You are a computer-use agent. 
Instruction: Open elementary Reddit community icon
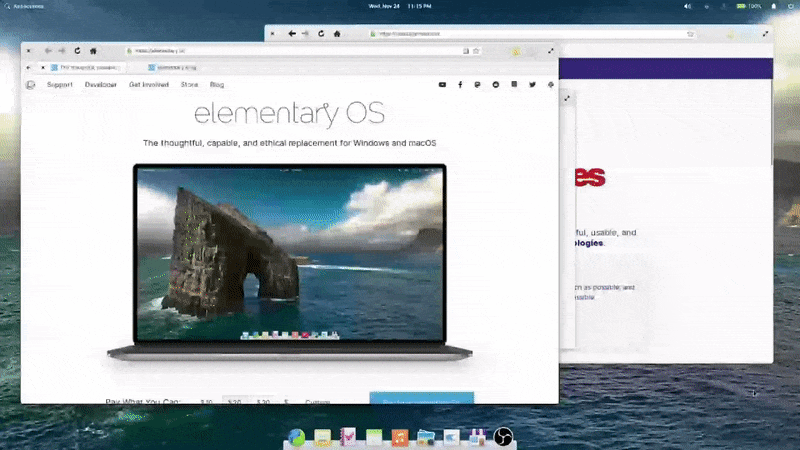click(x=496, y=85)
